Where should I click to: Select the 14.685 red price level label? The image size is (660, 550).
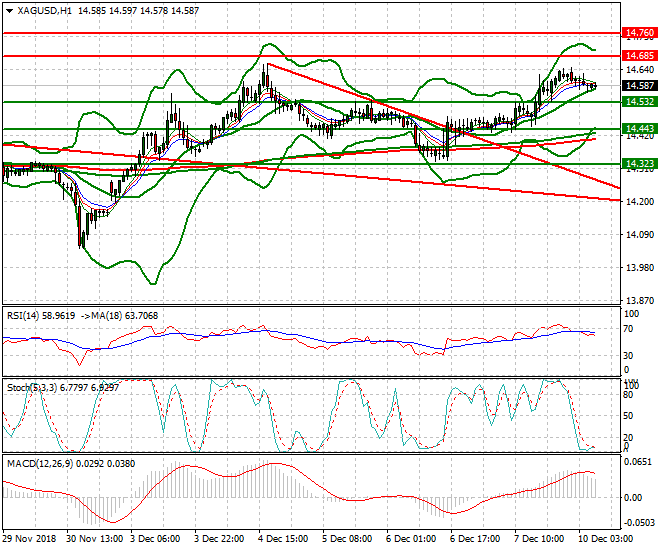639,56
